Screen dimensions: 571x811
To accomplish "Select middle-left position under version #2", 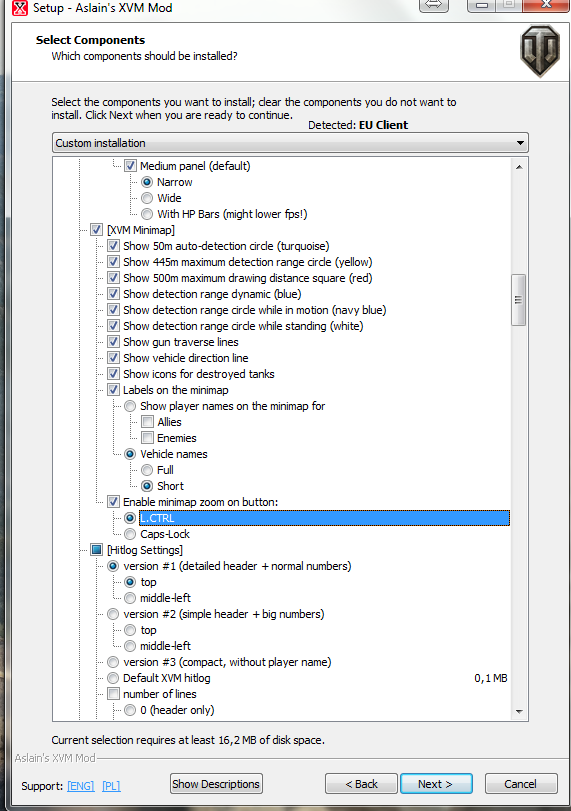I will pyautogui.click(x=130, y=646).
